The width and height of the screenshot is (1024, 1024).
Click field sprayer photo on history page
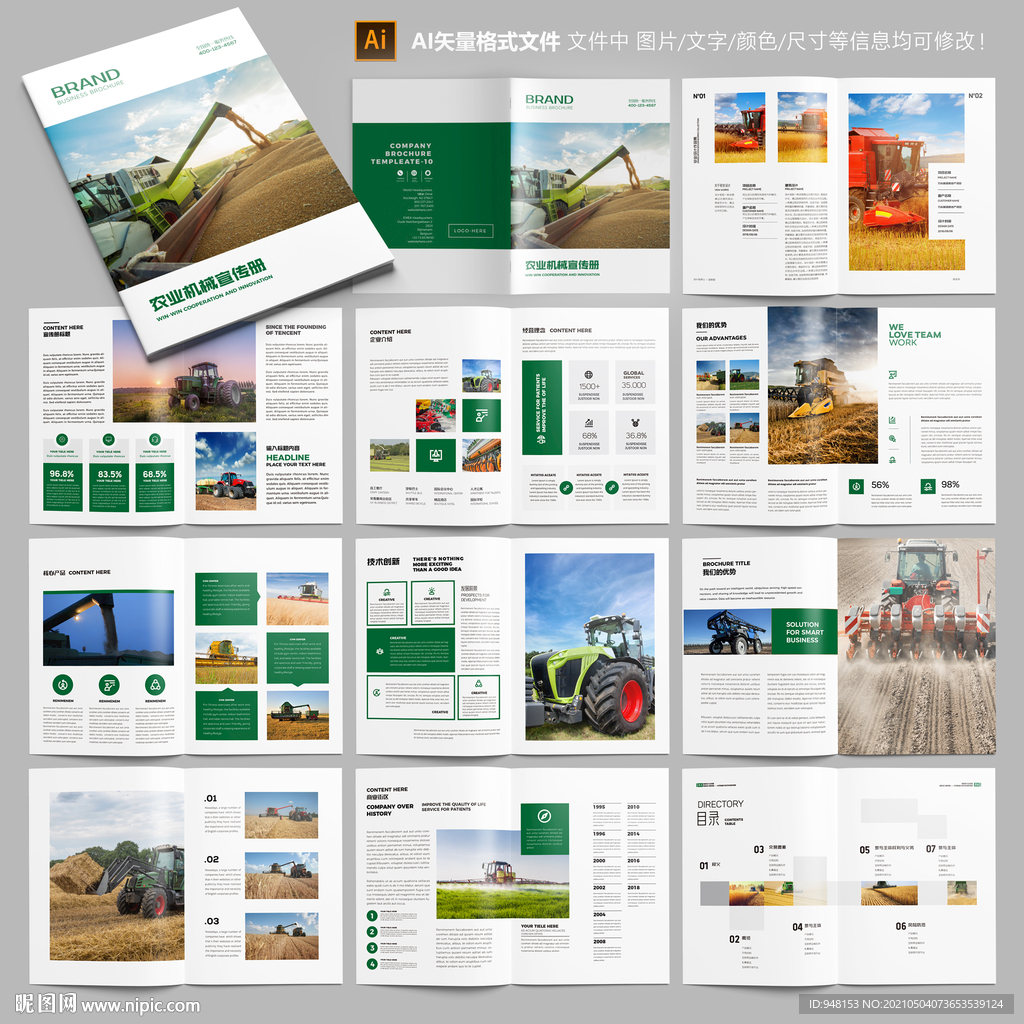coord(502,873)
